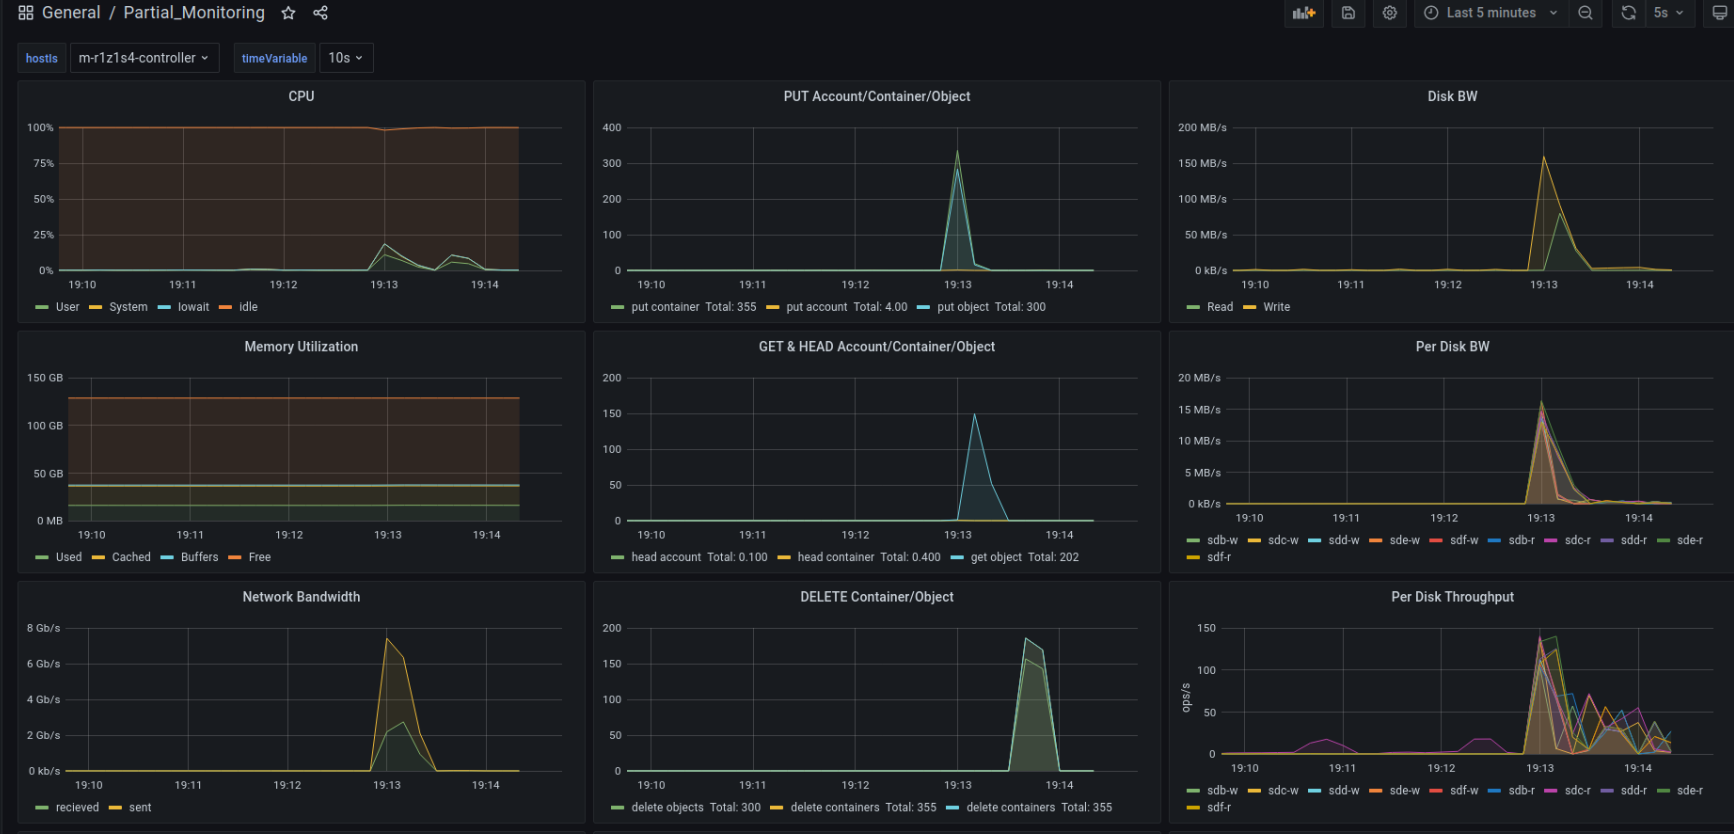Refresh the dashboard now
The height and width of the screenshot is (834, 1734).
pos(1628,13)
